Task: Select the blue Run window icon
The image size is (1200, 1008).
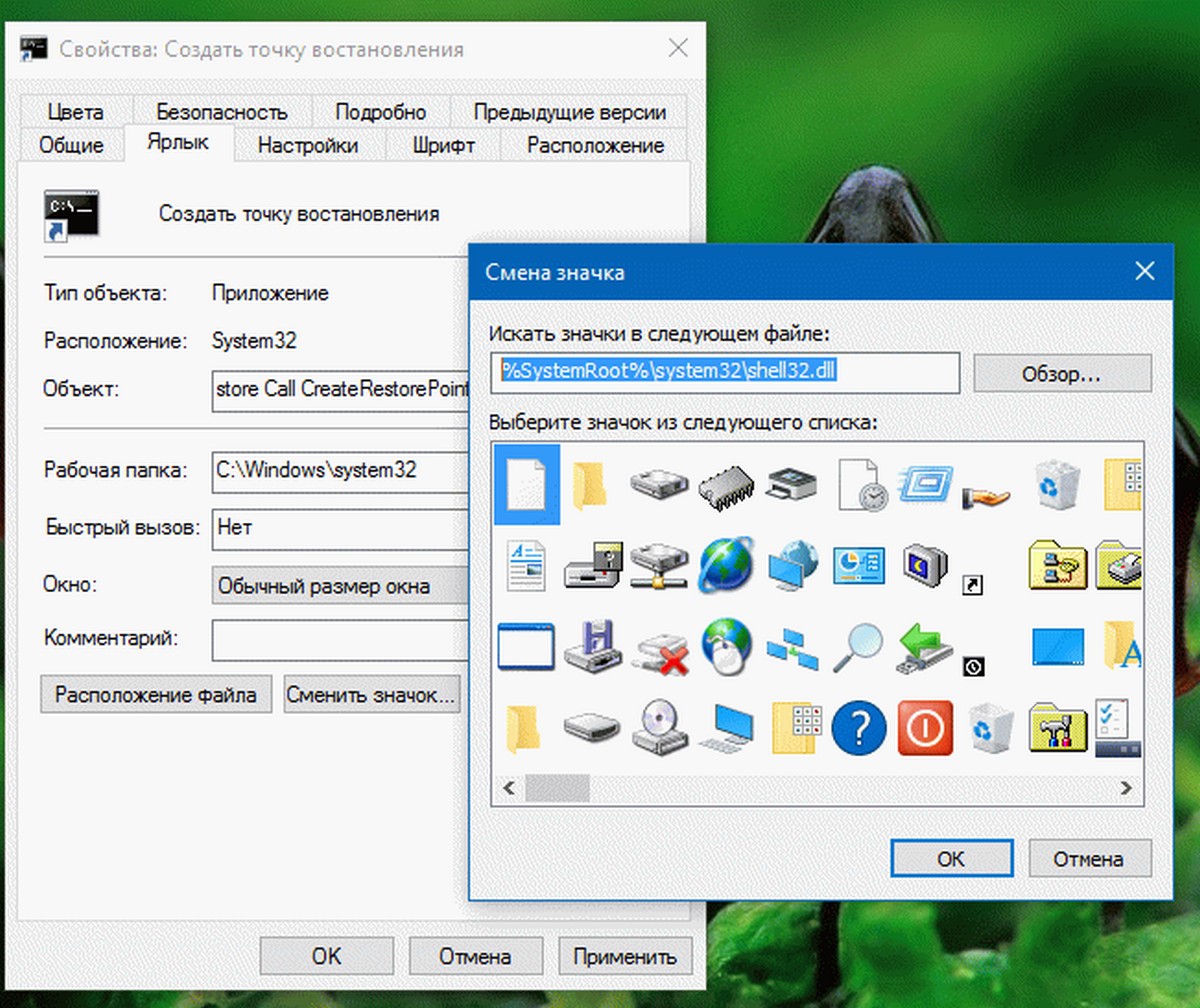Action: point(926,484)
